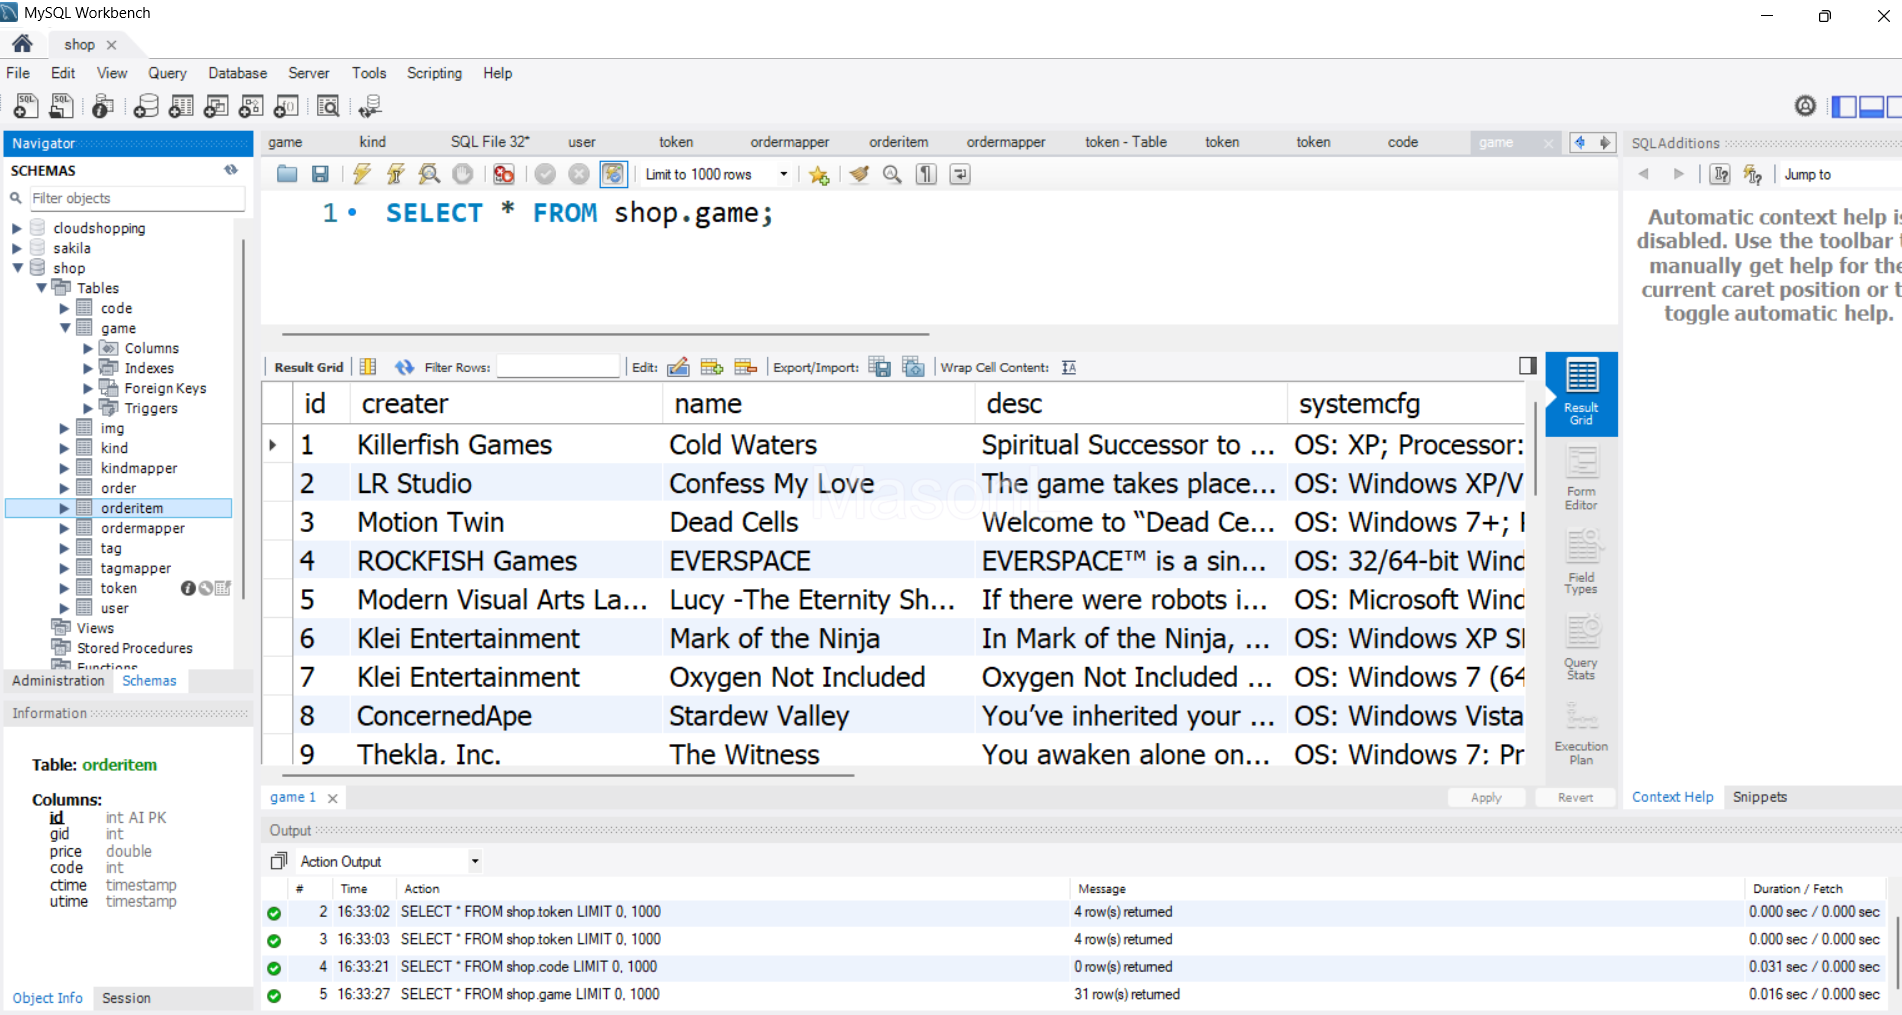Viewport: 1902px width, 1015px height.
Task: Refresh the result grid data
Action: click(x=404, y=367)
